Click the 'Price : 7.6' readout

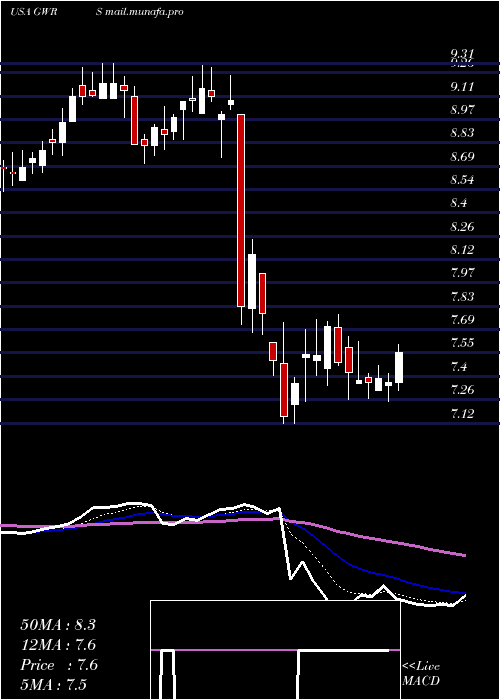point(59,665)
